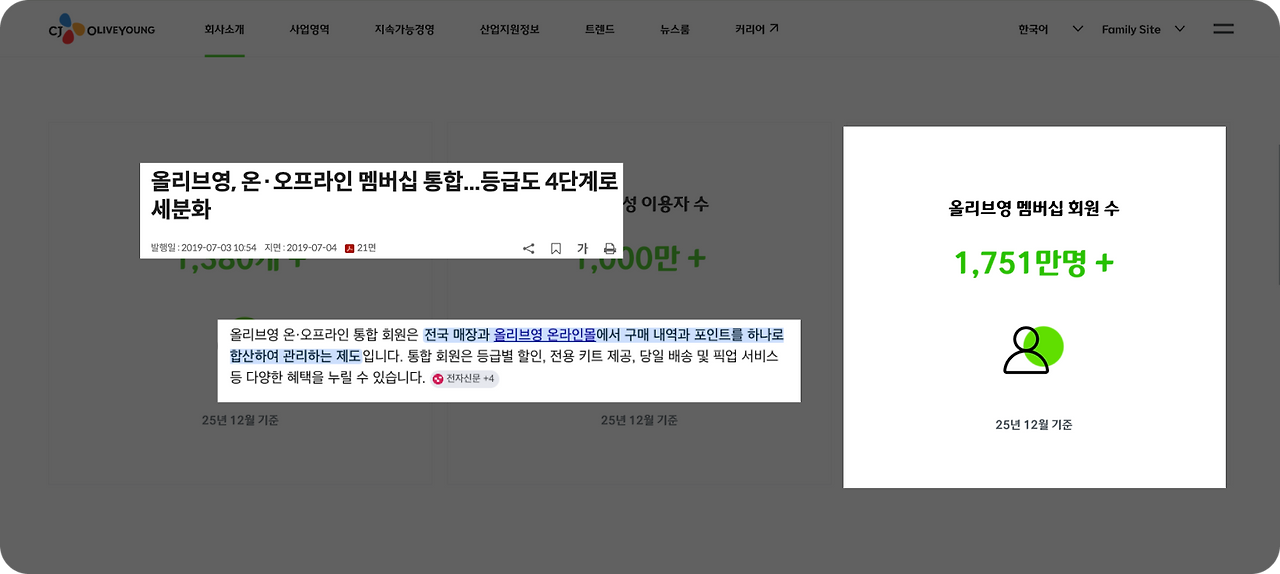Click the CJ Olive Young logo

pyautogui.click(x=101, y=28)
